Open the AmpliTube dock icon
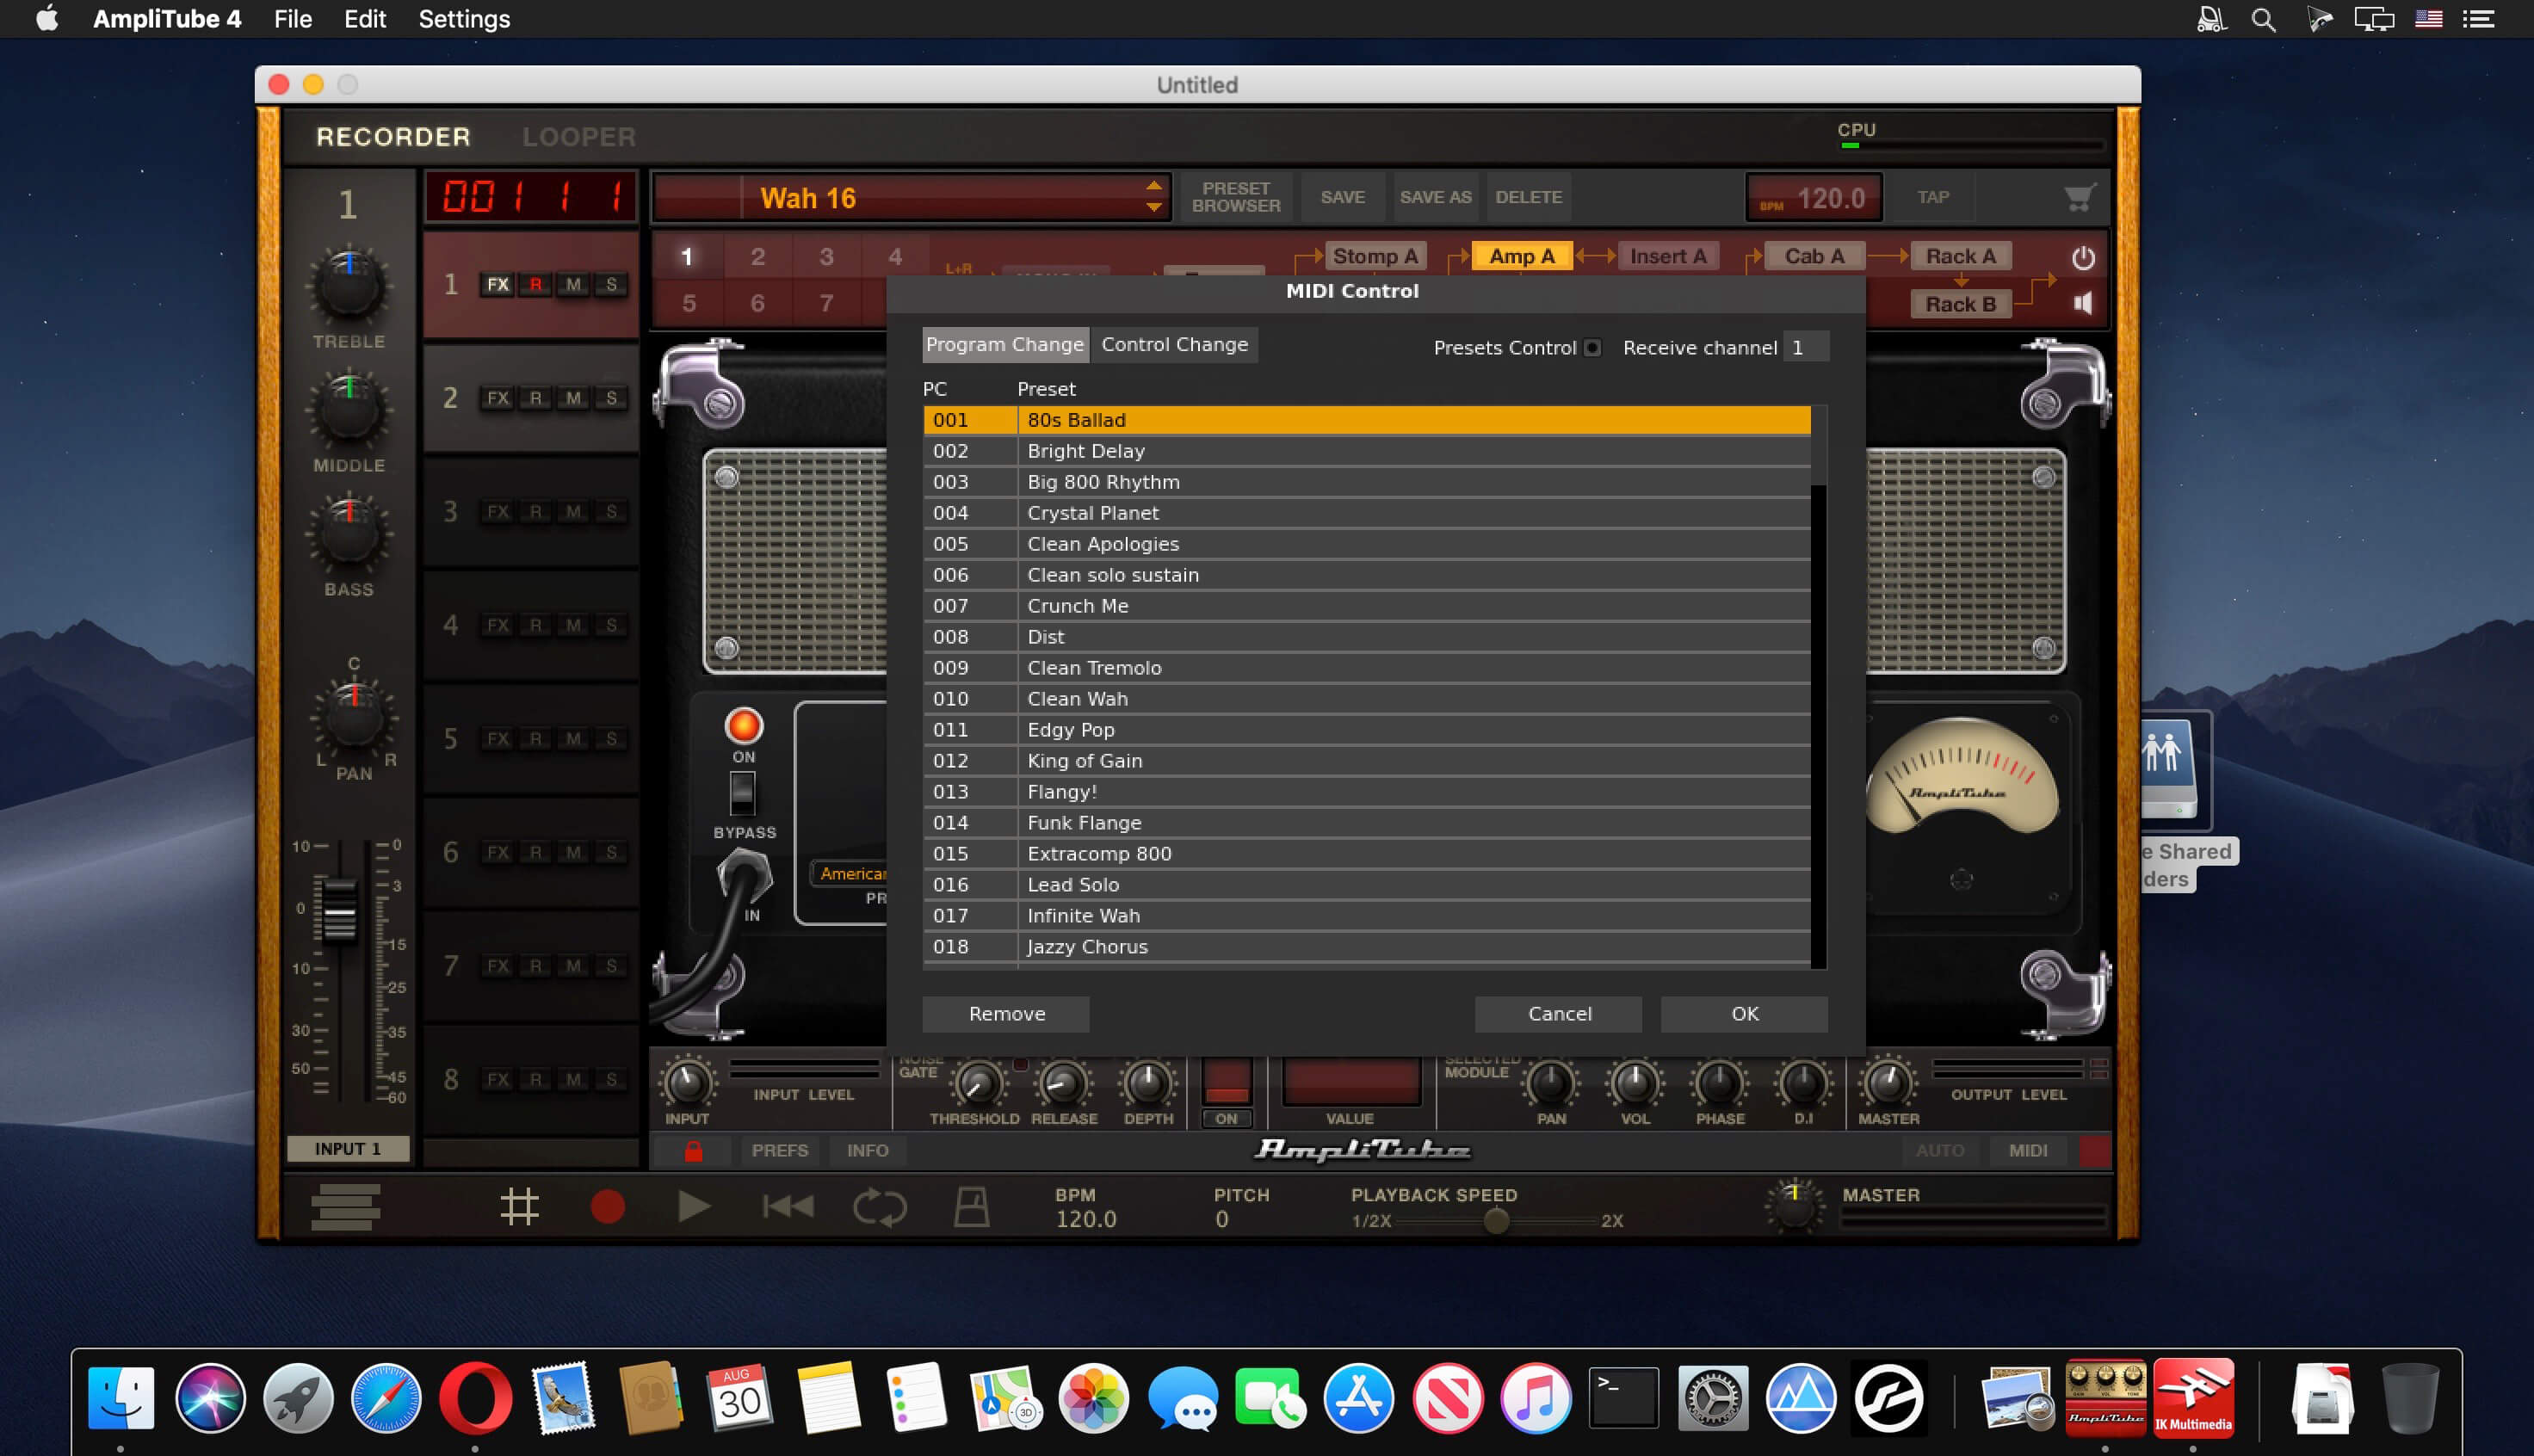Image resolution: width=2534 pixels, height=1456 pixels. [2105, 1397]
